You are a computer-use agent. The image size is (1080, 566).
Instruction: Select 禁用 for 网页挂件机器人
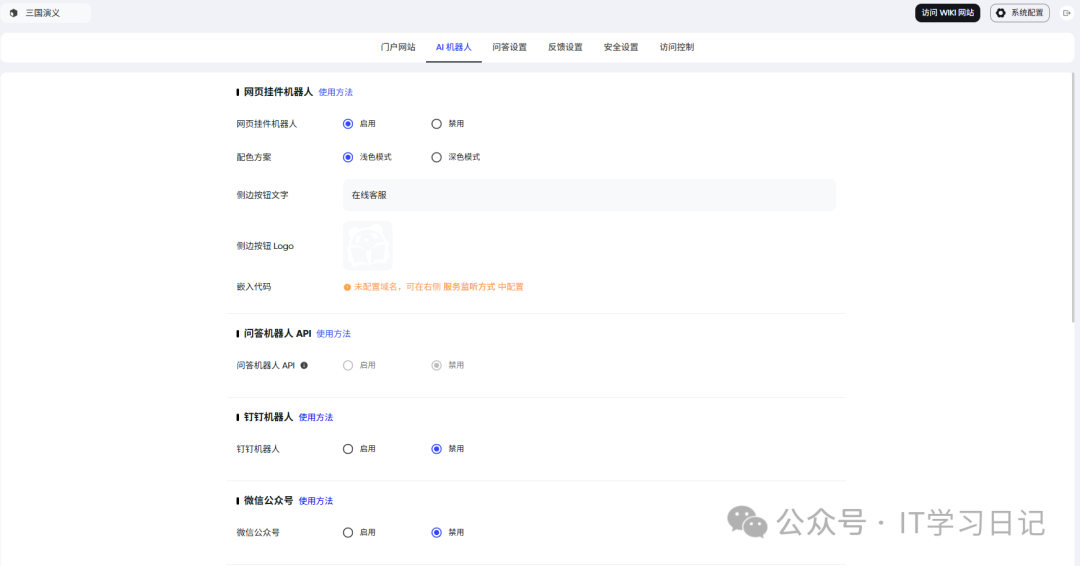pyautogui.click(x=436, y=124)
